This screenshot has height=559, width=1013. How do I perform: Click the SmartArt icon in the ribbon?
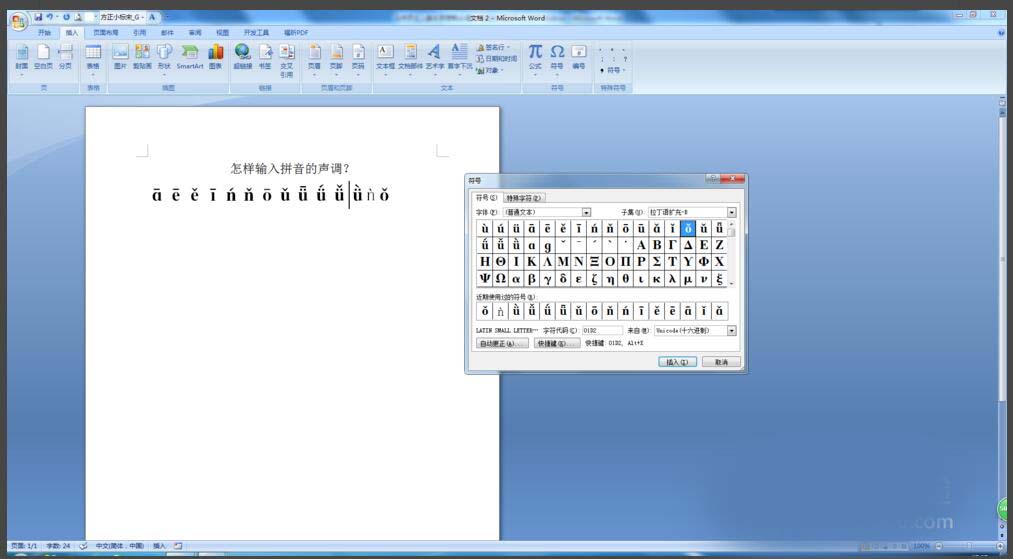189,55
